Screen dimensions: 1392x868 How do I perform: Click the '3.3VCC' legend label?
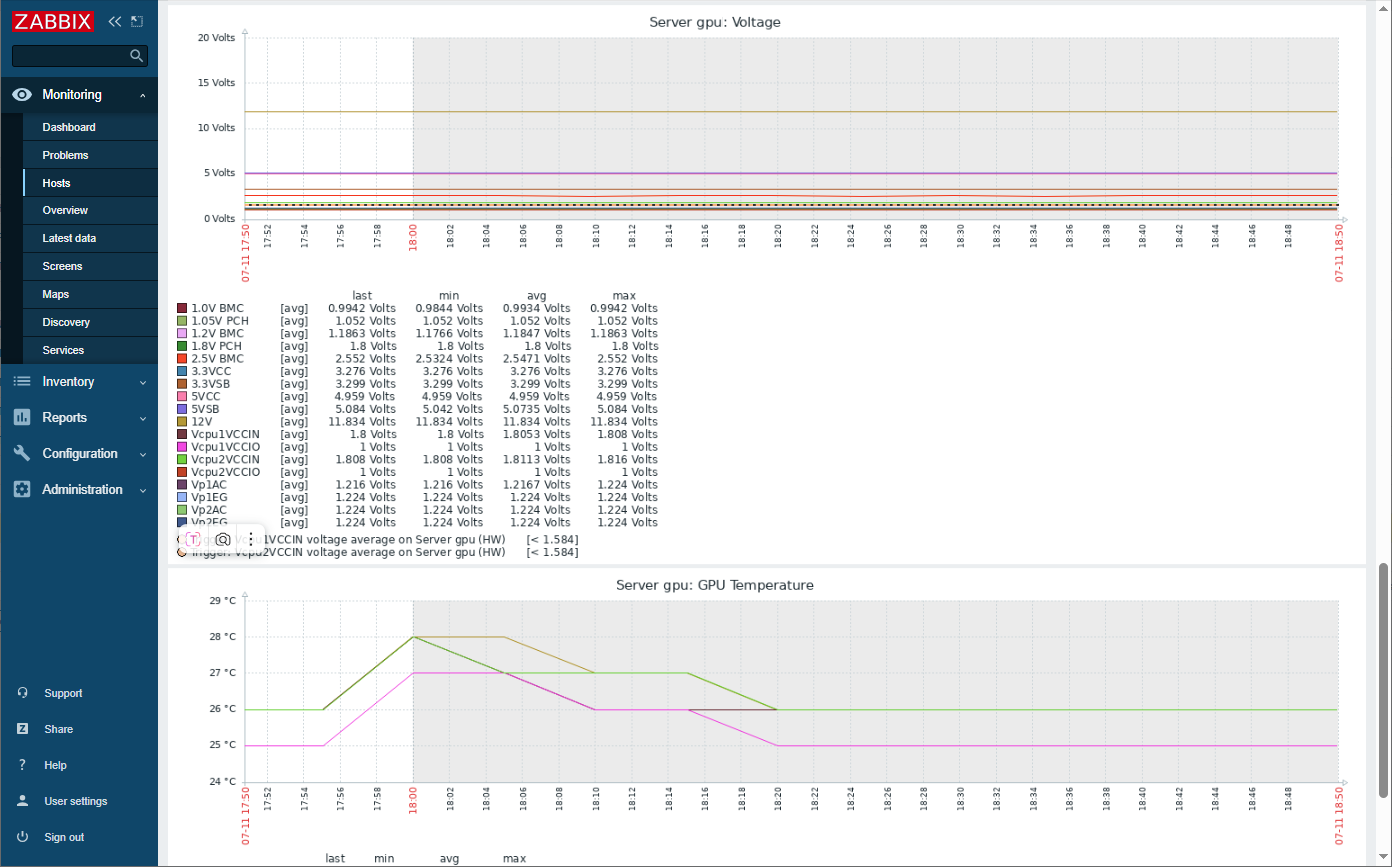(211, 371)
